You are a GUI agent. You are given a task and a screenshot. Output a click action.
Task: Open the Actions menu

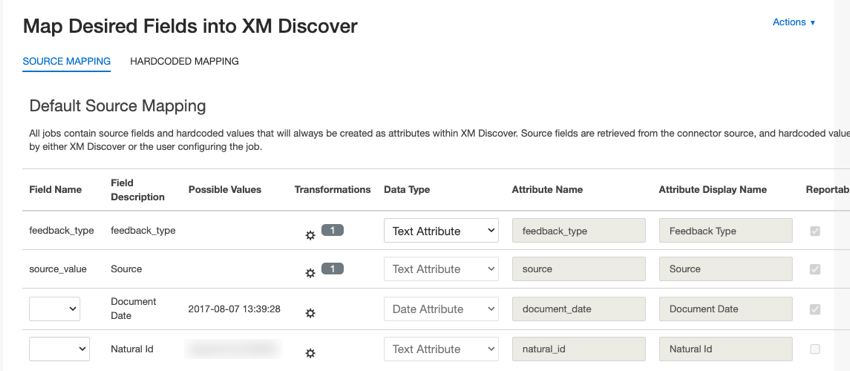click(794, 22)
